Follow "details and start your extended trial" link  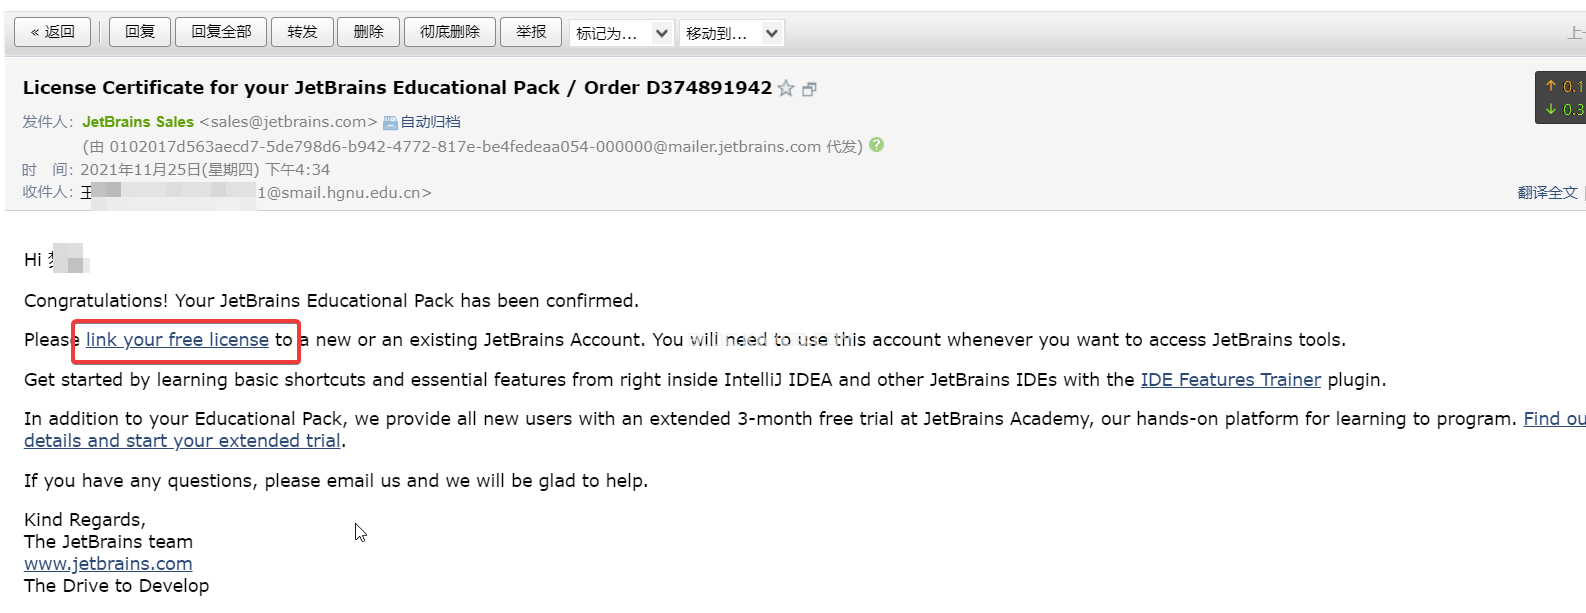pos(183,441)
